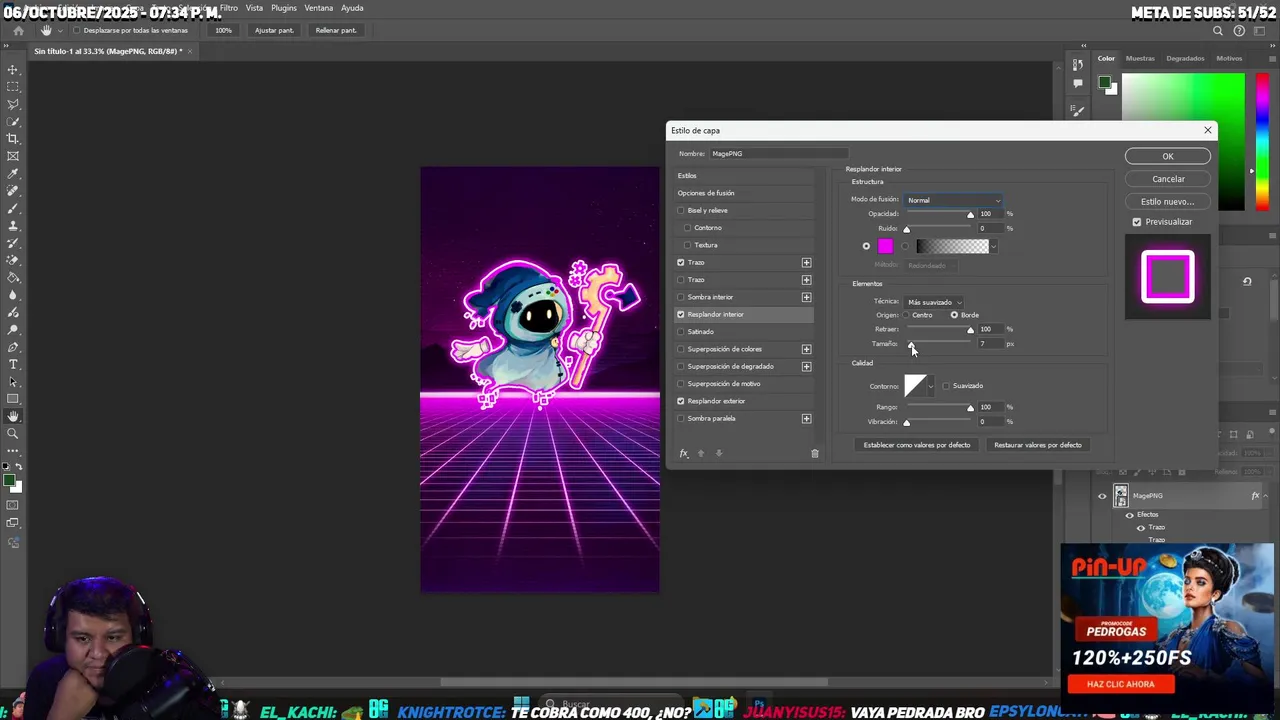This screenshot has width=1280, height=720.
Task: Select the History Brush tool
Action: (13, 243)
